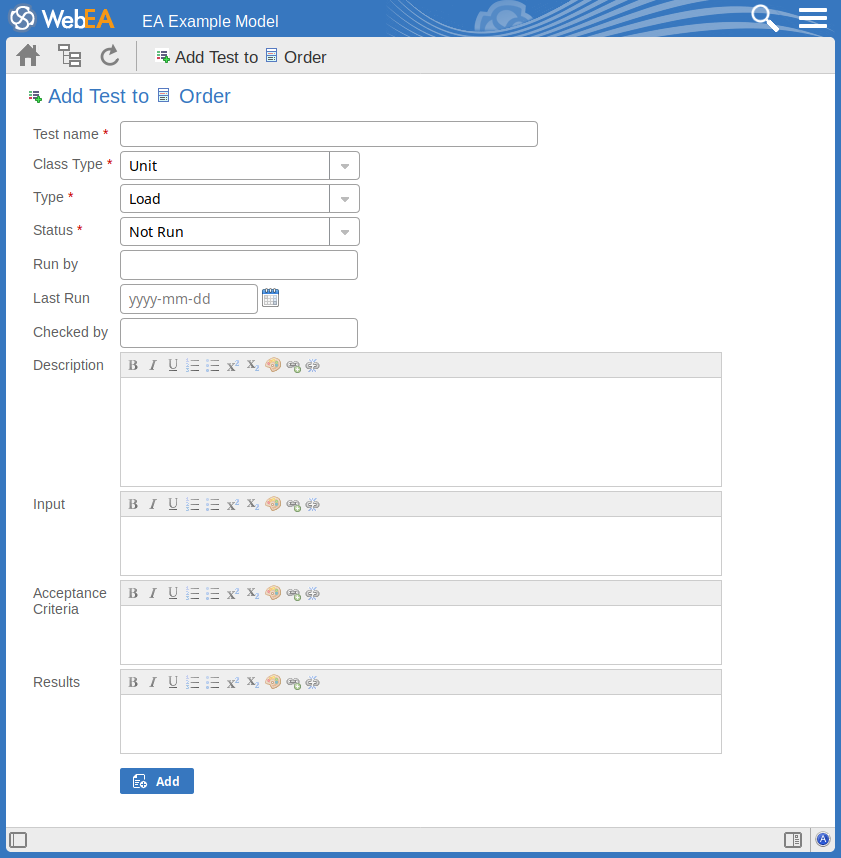
Task: Open the hamburger main menu
Action: pos(812,18)
